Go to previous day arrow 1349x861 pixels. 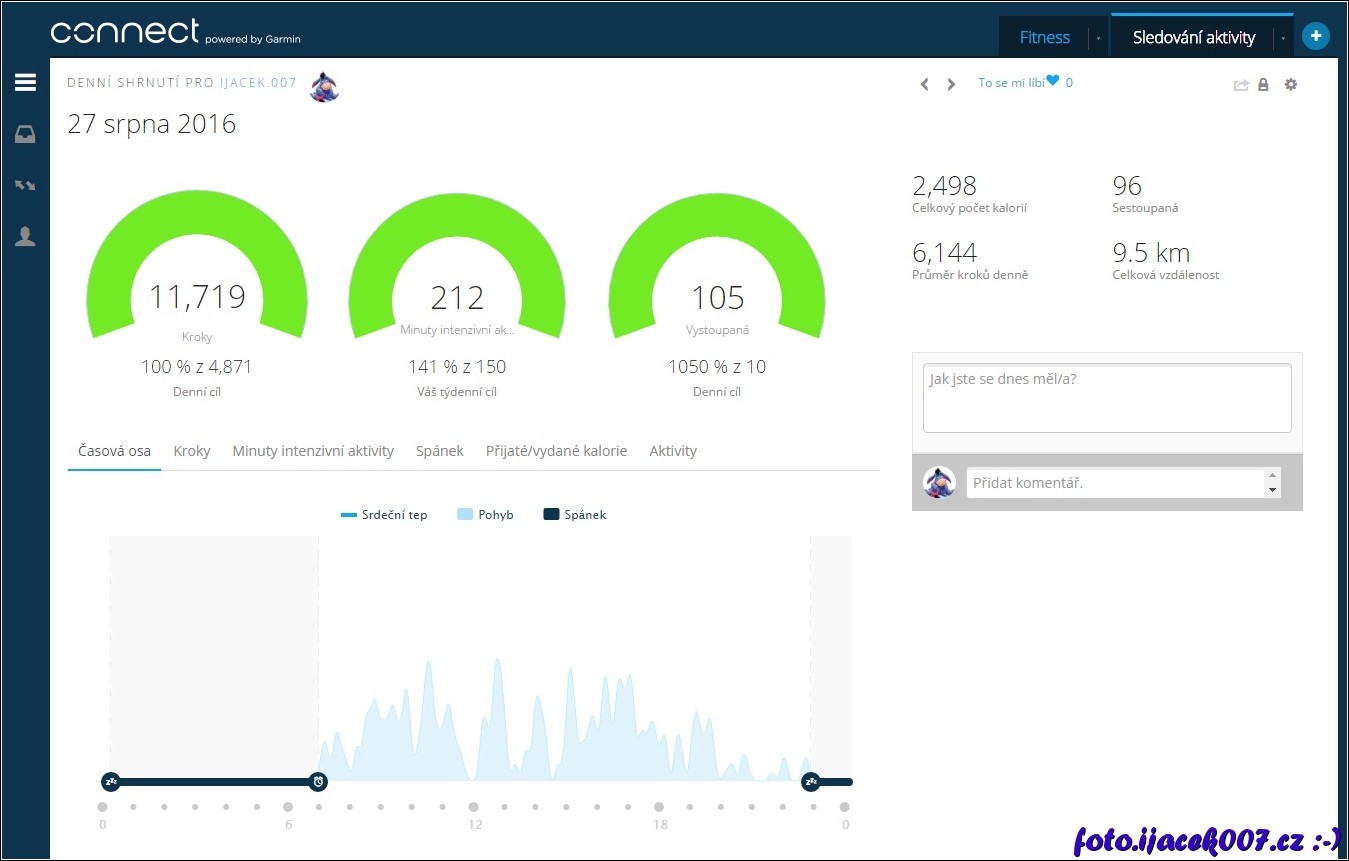925,85
